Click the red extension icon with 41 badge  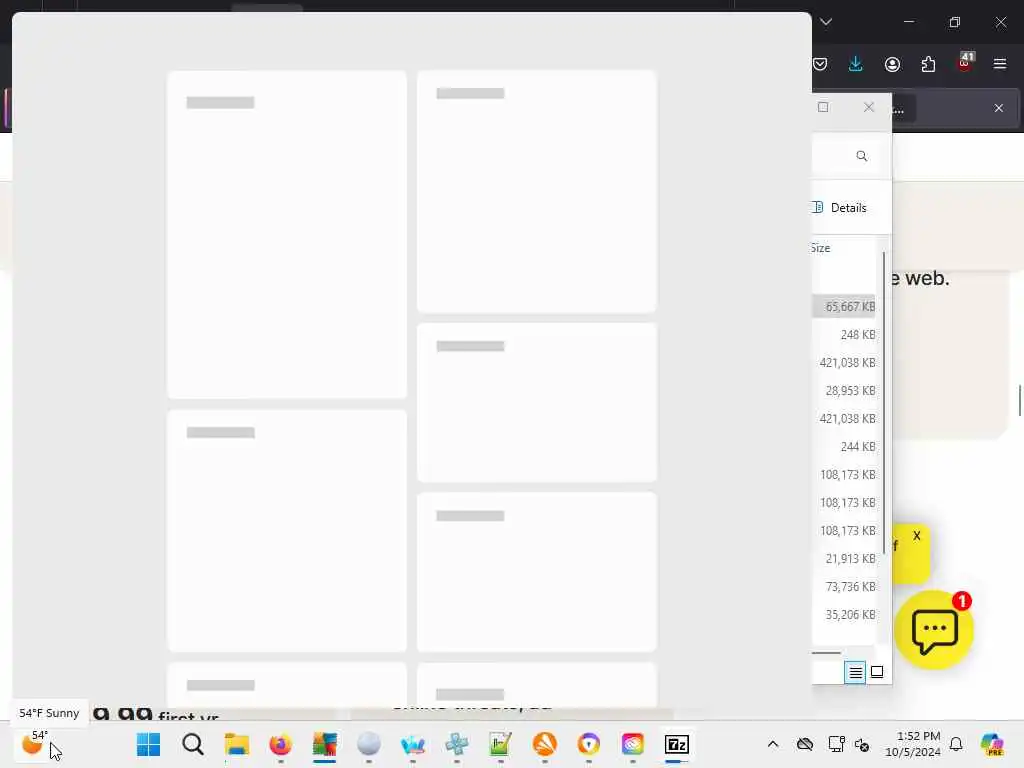tap(965, 62)
